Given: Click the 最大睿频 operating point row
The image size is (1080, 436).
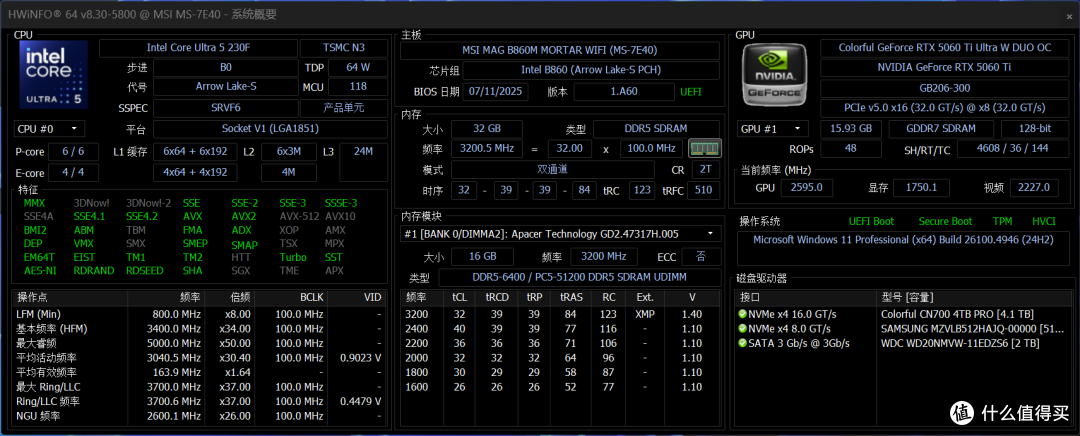Looking at the screenshot, I should pos(199,343).
